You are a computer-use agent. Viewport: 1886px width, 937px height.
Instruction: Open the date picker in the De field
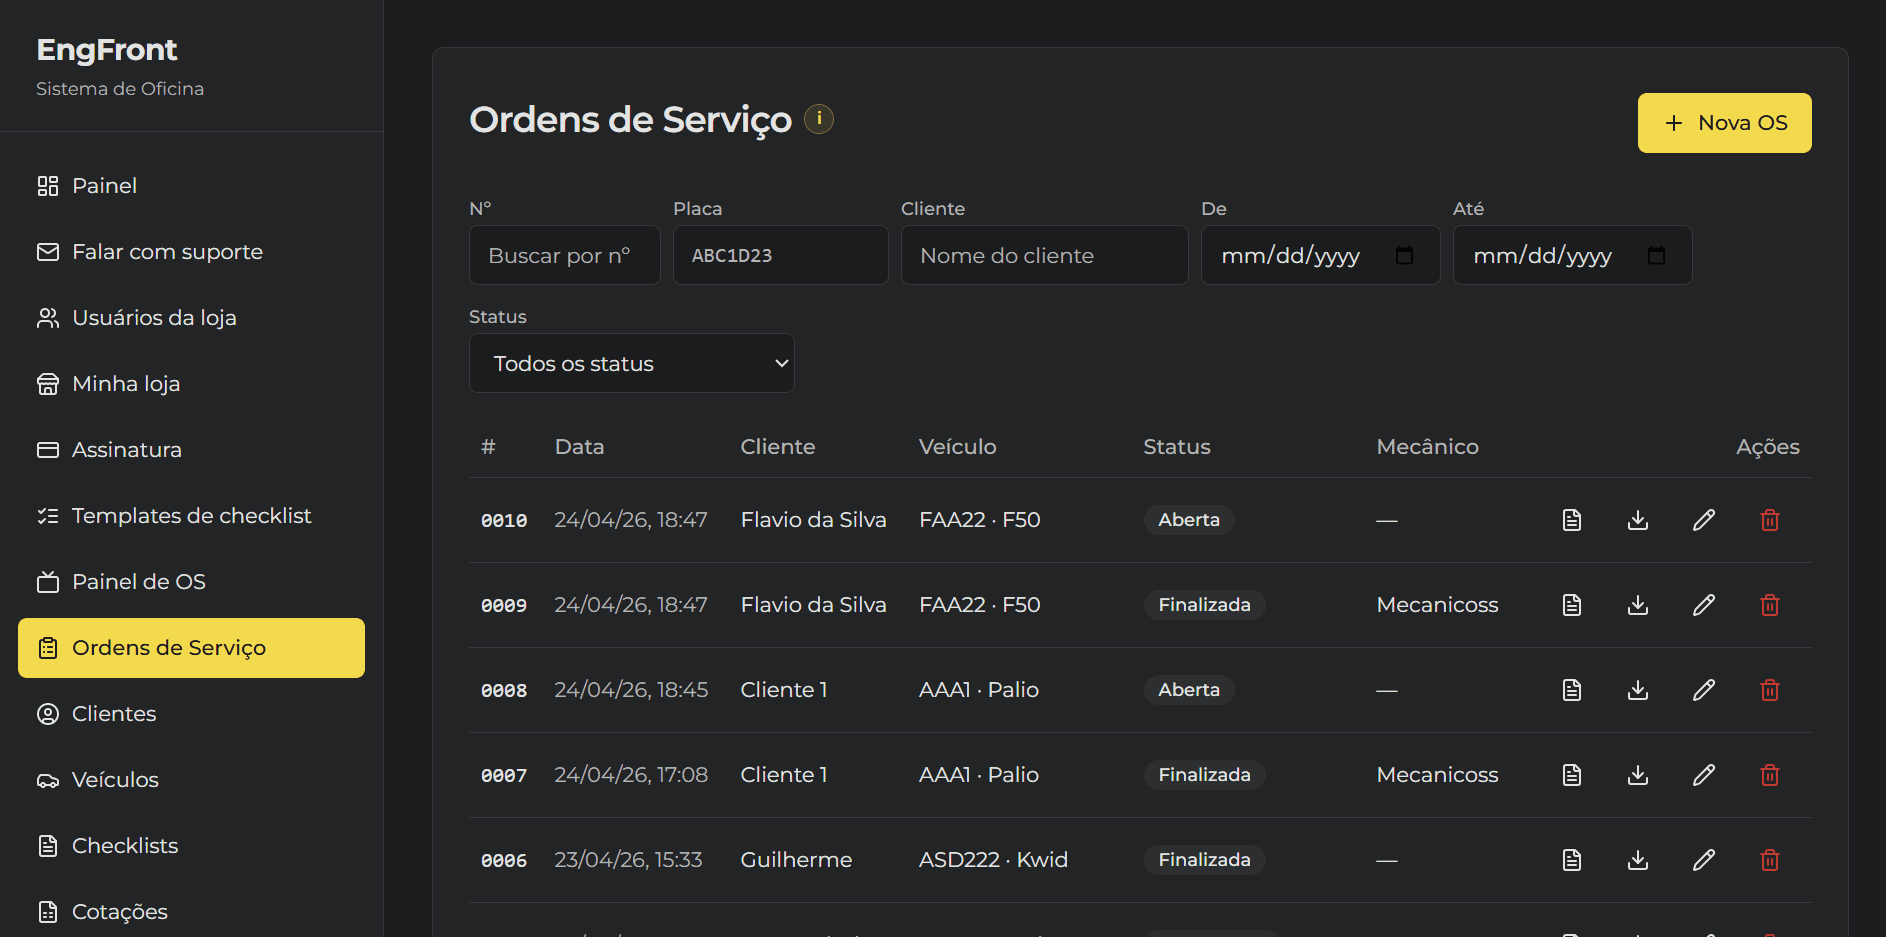(x=1404, y=255)
